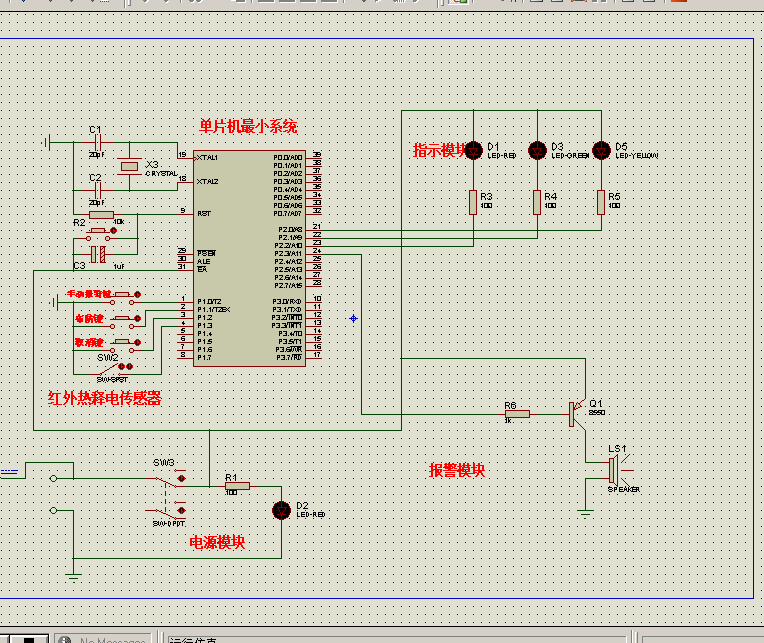The image size is (764, 643).
Task: Click the 单片机最小系统 title label
Action: (x=248, y=127)
